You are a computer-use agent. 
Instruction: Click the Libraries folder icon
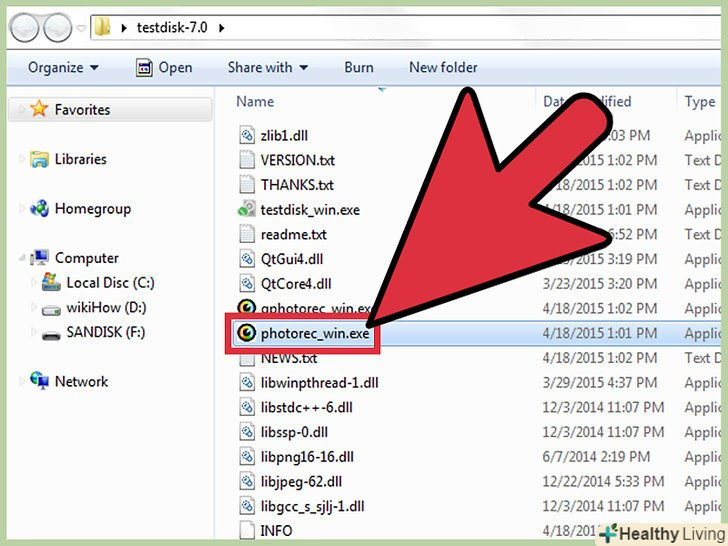(39, 159)
